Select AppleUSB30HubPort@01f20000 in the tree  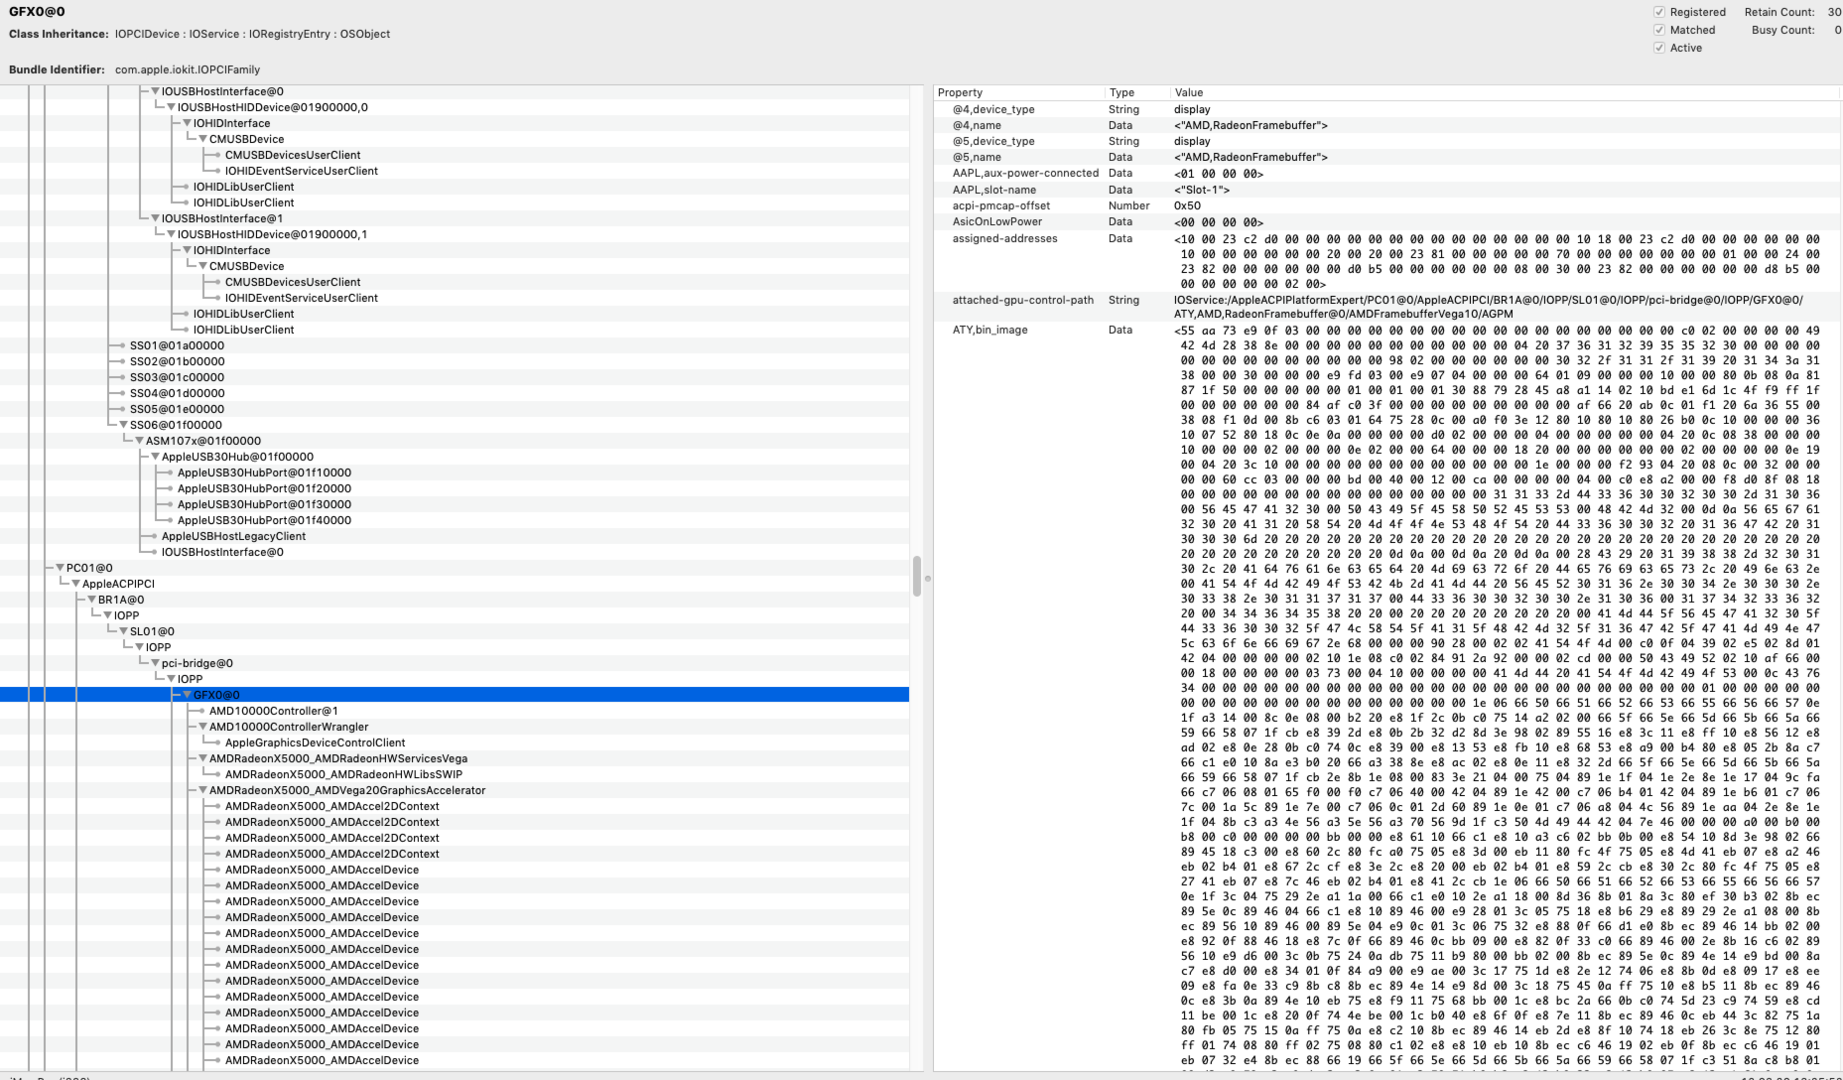[x=264, y=489]
